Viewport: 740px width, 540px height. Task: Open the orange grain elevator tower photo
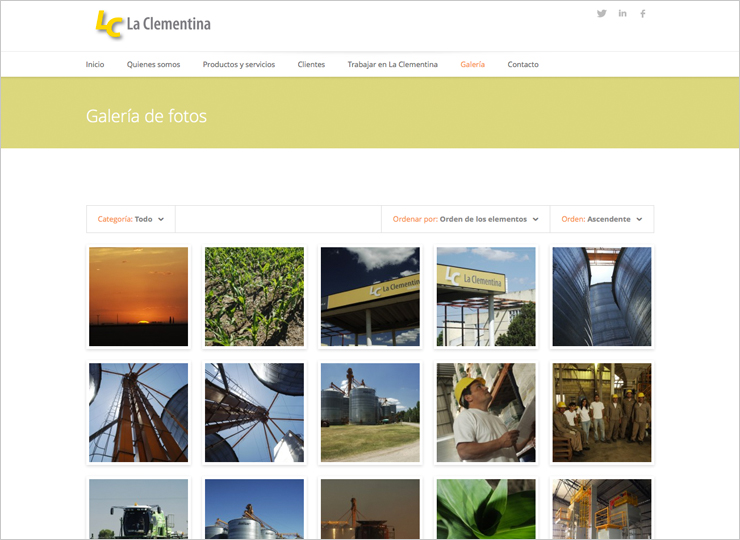tap(138, 413)
